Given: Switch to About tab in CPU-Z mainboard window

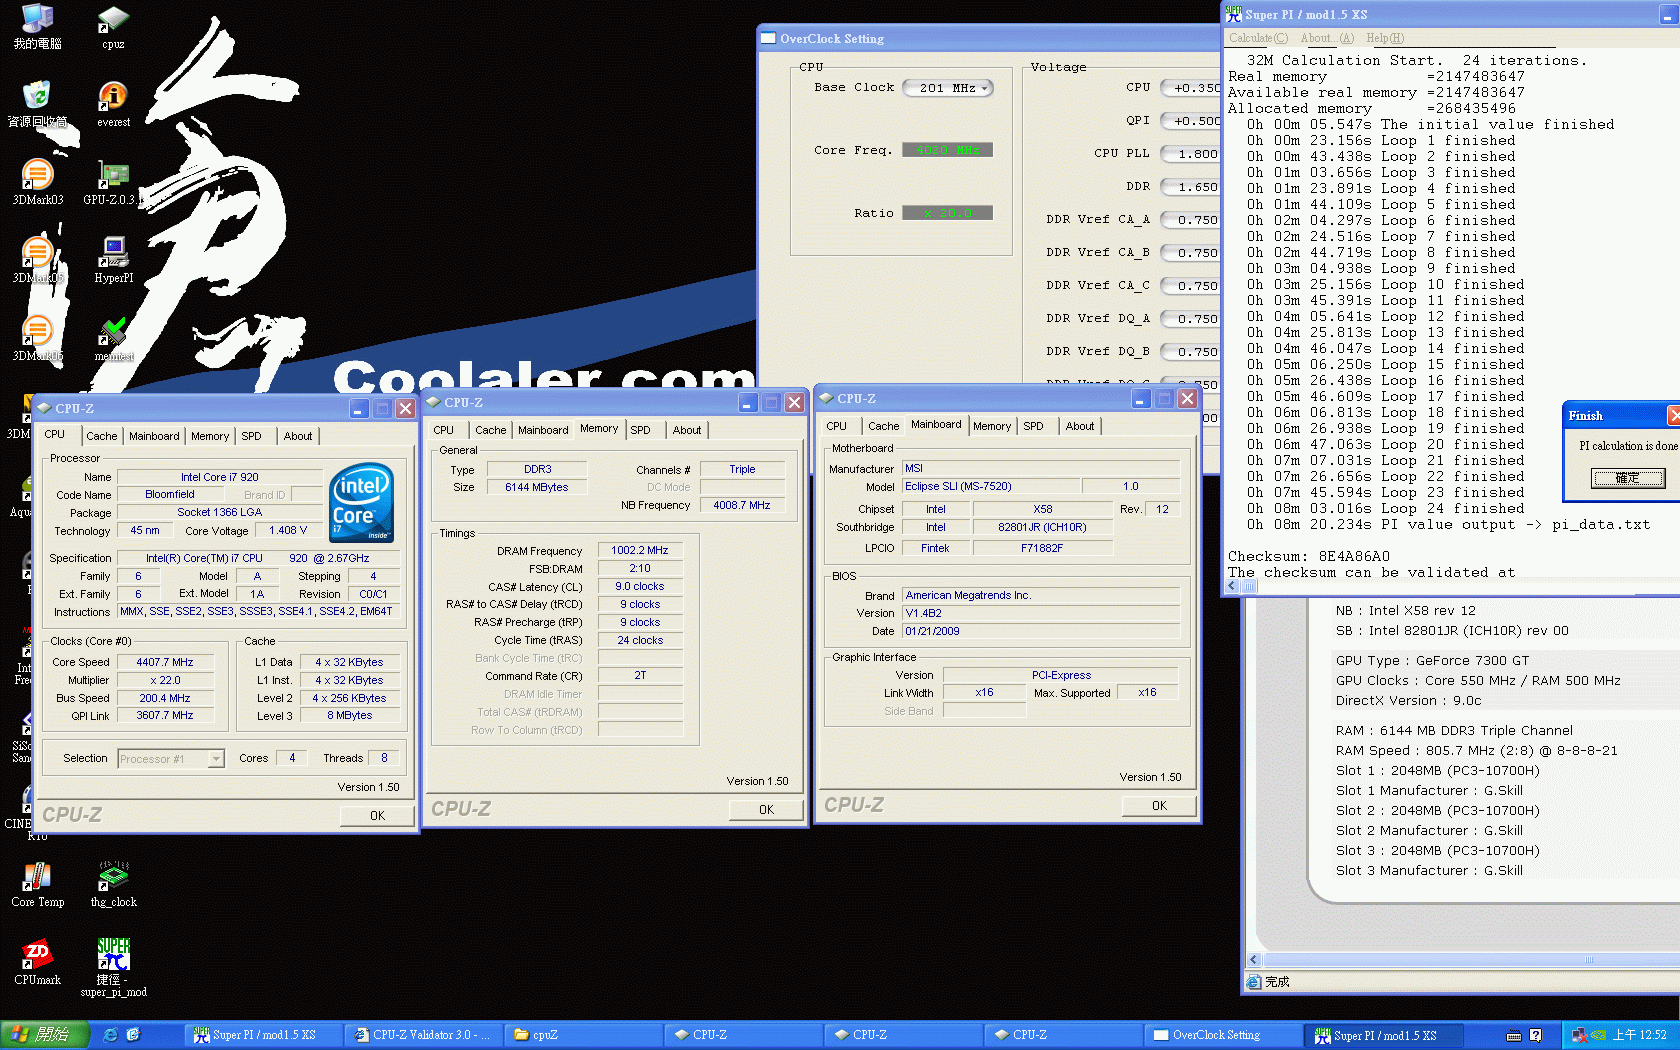Looking at the screenshot, I should click(1079, 426).
